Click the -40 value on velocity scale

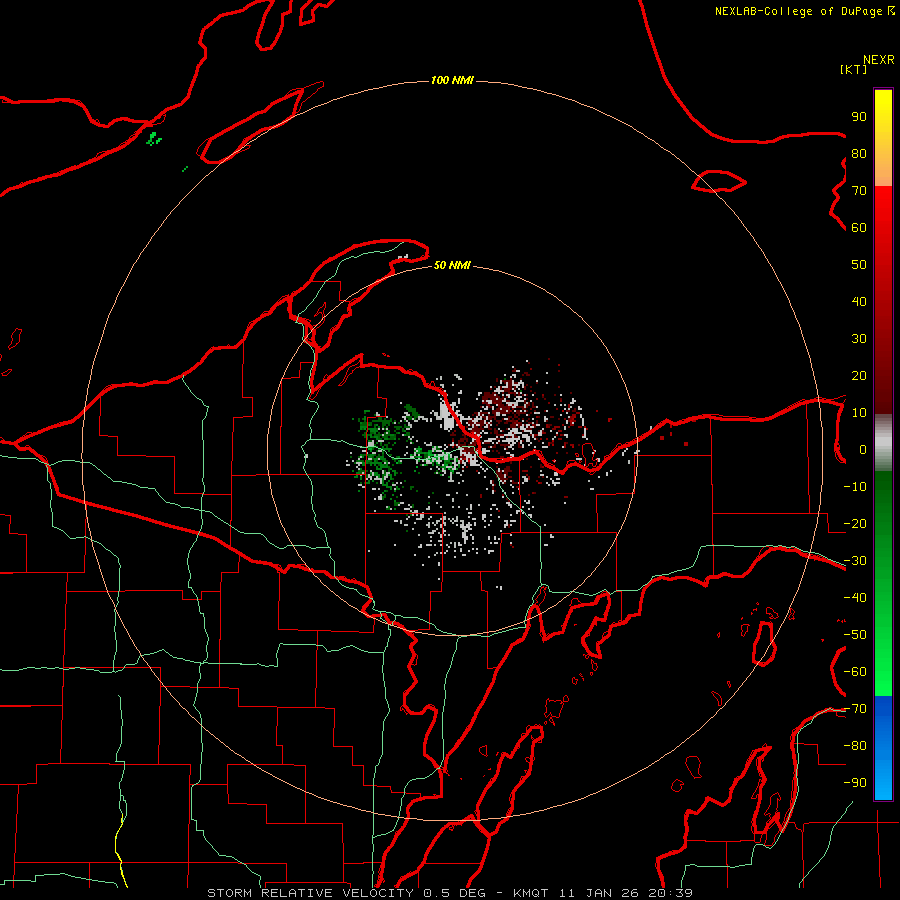click(x=855, y=598)
